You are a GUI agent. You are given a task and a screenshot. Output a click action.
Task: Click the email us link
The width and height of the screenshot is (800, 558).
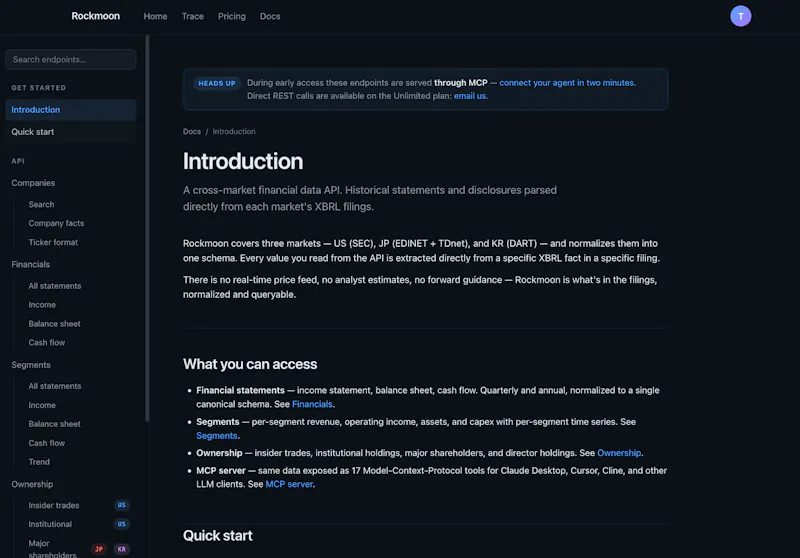470,96
